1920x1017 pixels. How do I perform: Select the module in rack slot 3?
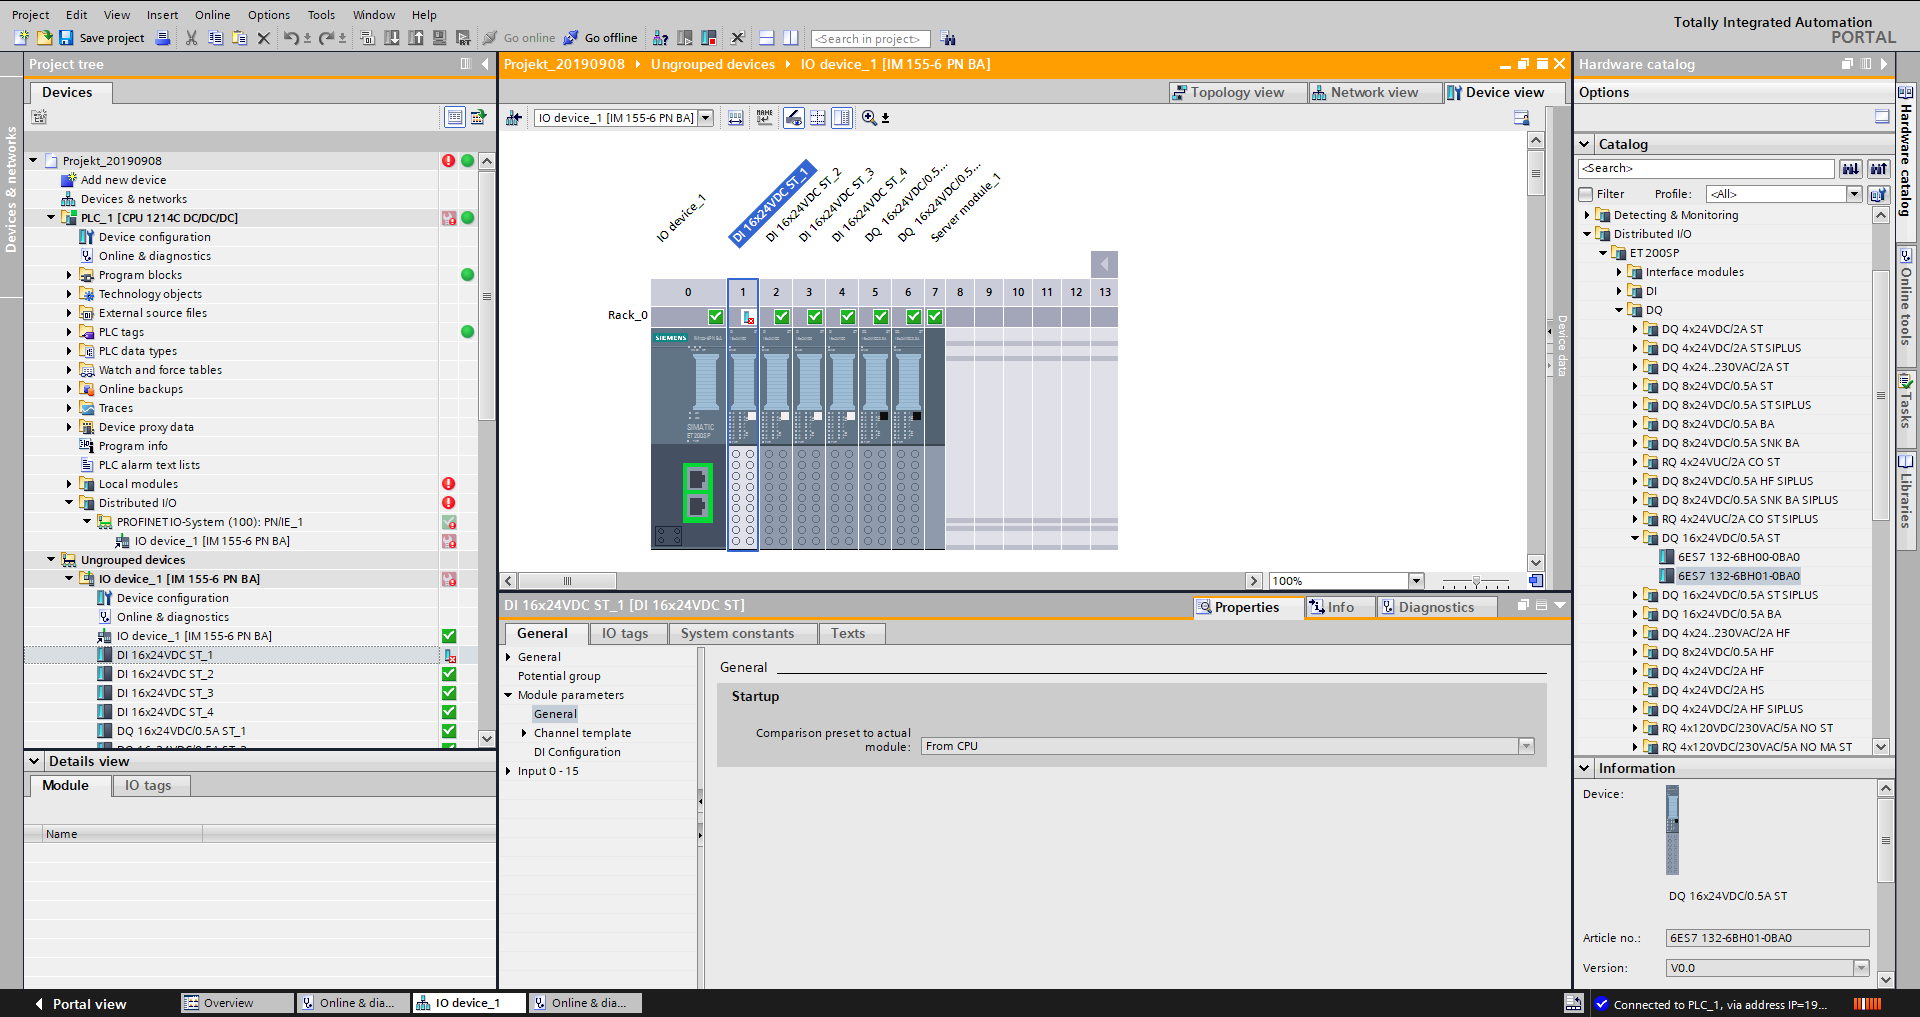[809, 440]
